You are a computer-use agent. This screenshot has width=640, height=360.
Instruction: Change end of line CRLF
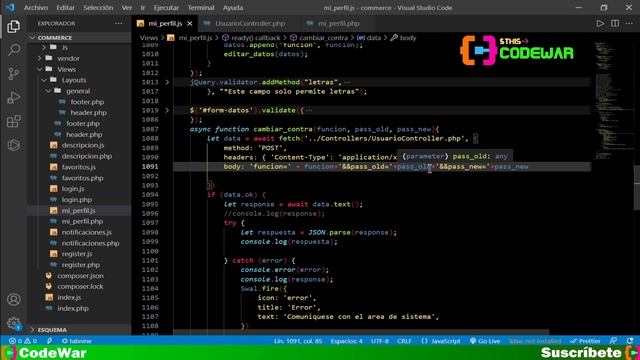404,341
